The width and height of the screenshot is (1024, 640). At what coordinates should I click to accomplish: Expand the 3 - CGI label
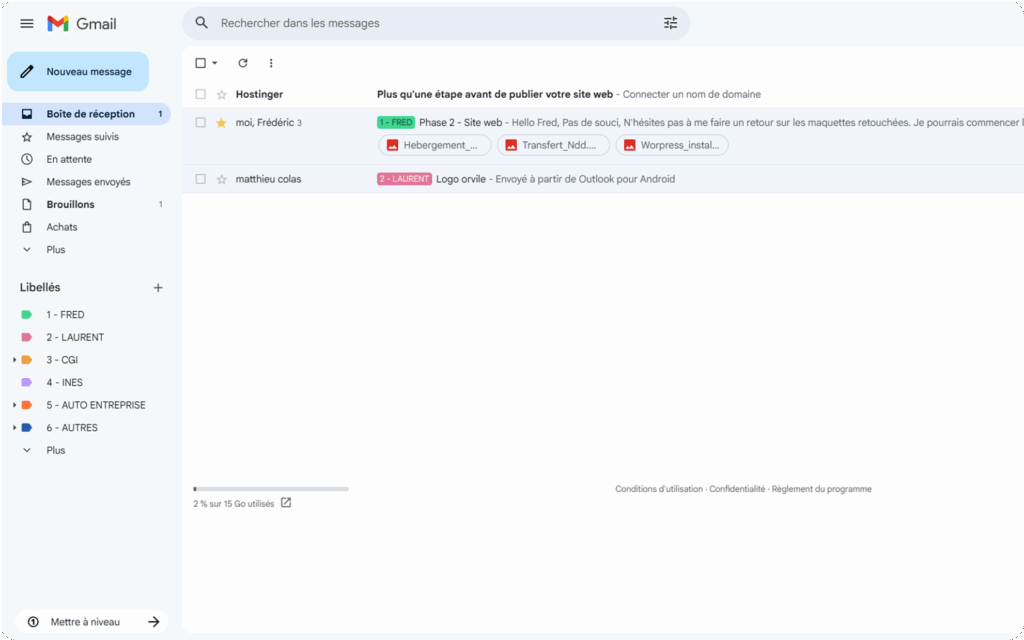tap(14, 360)
